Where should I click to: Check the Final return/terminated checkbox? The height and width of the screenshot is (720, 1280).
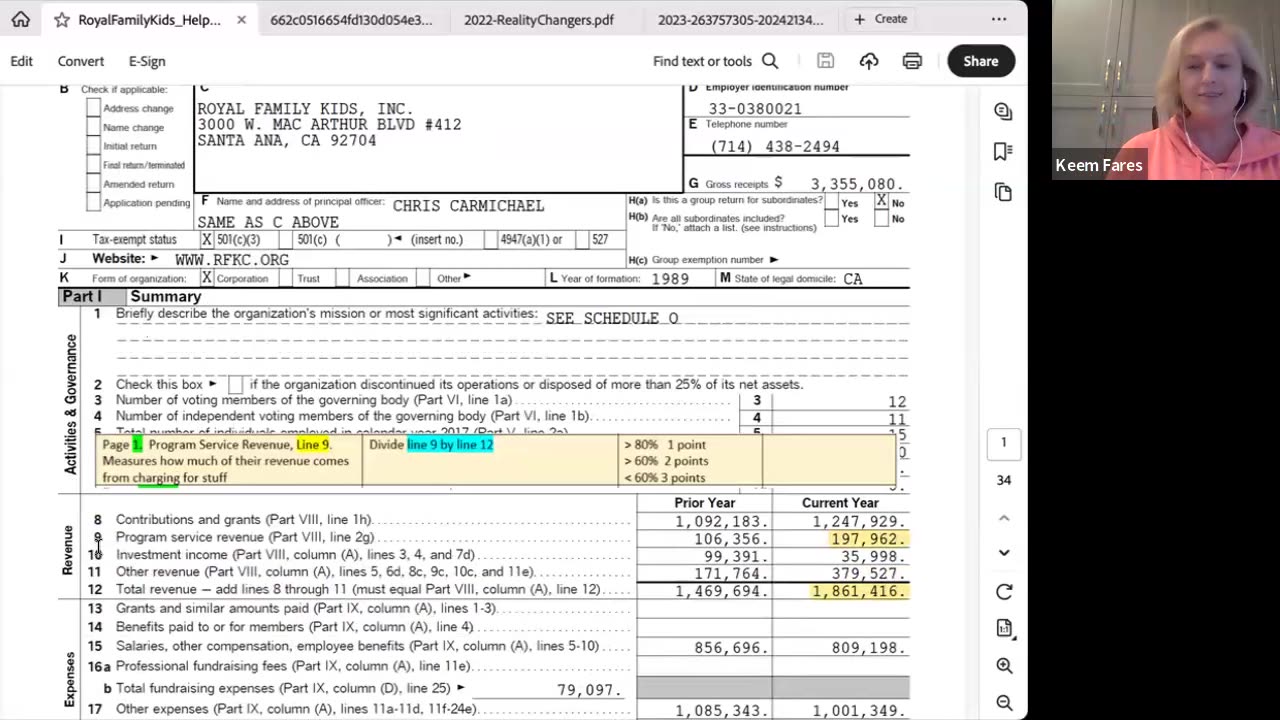(x=94, y=165)
